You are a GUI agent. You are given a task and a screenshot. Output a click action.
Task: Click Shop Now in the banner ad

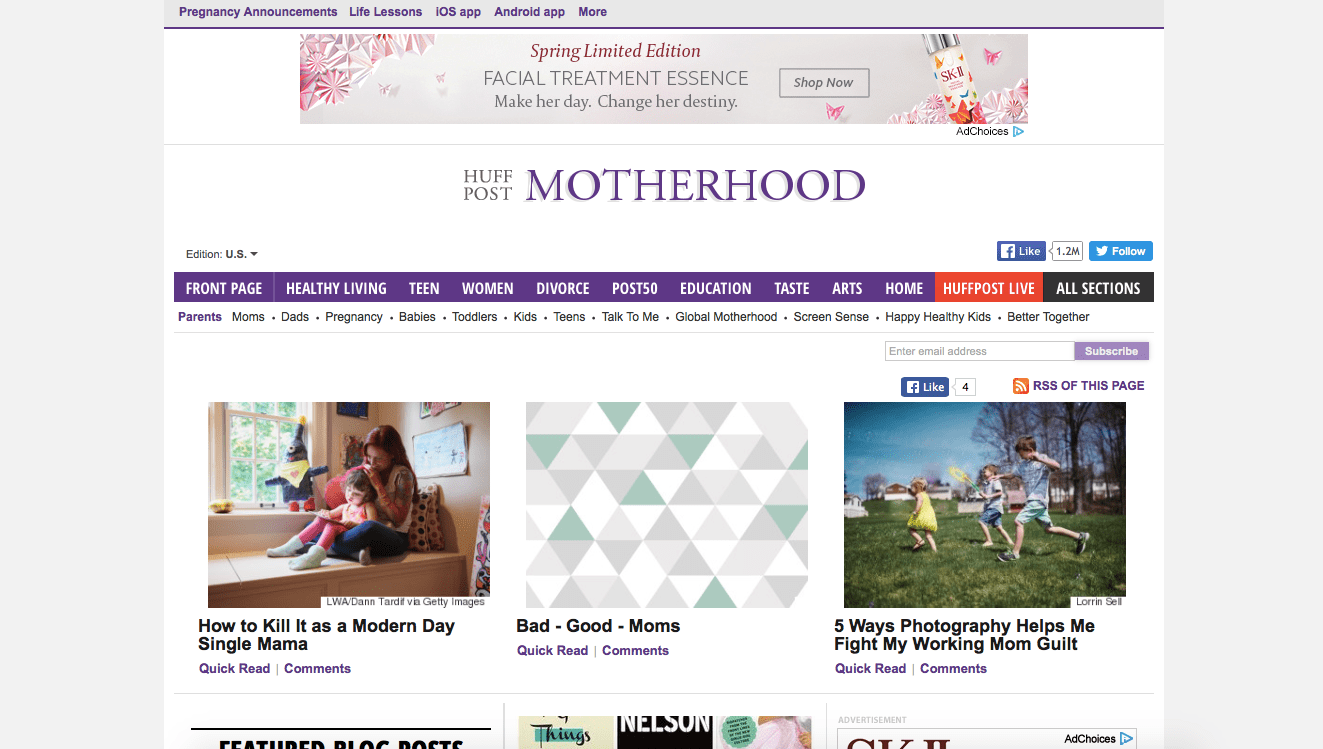823,83
